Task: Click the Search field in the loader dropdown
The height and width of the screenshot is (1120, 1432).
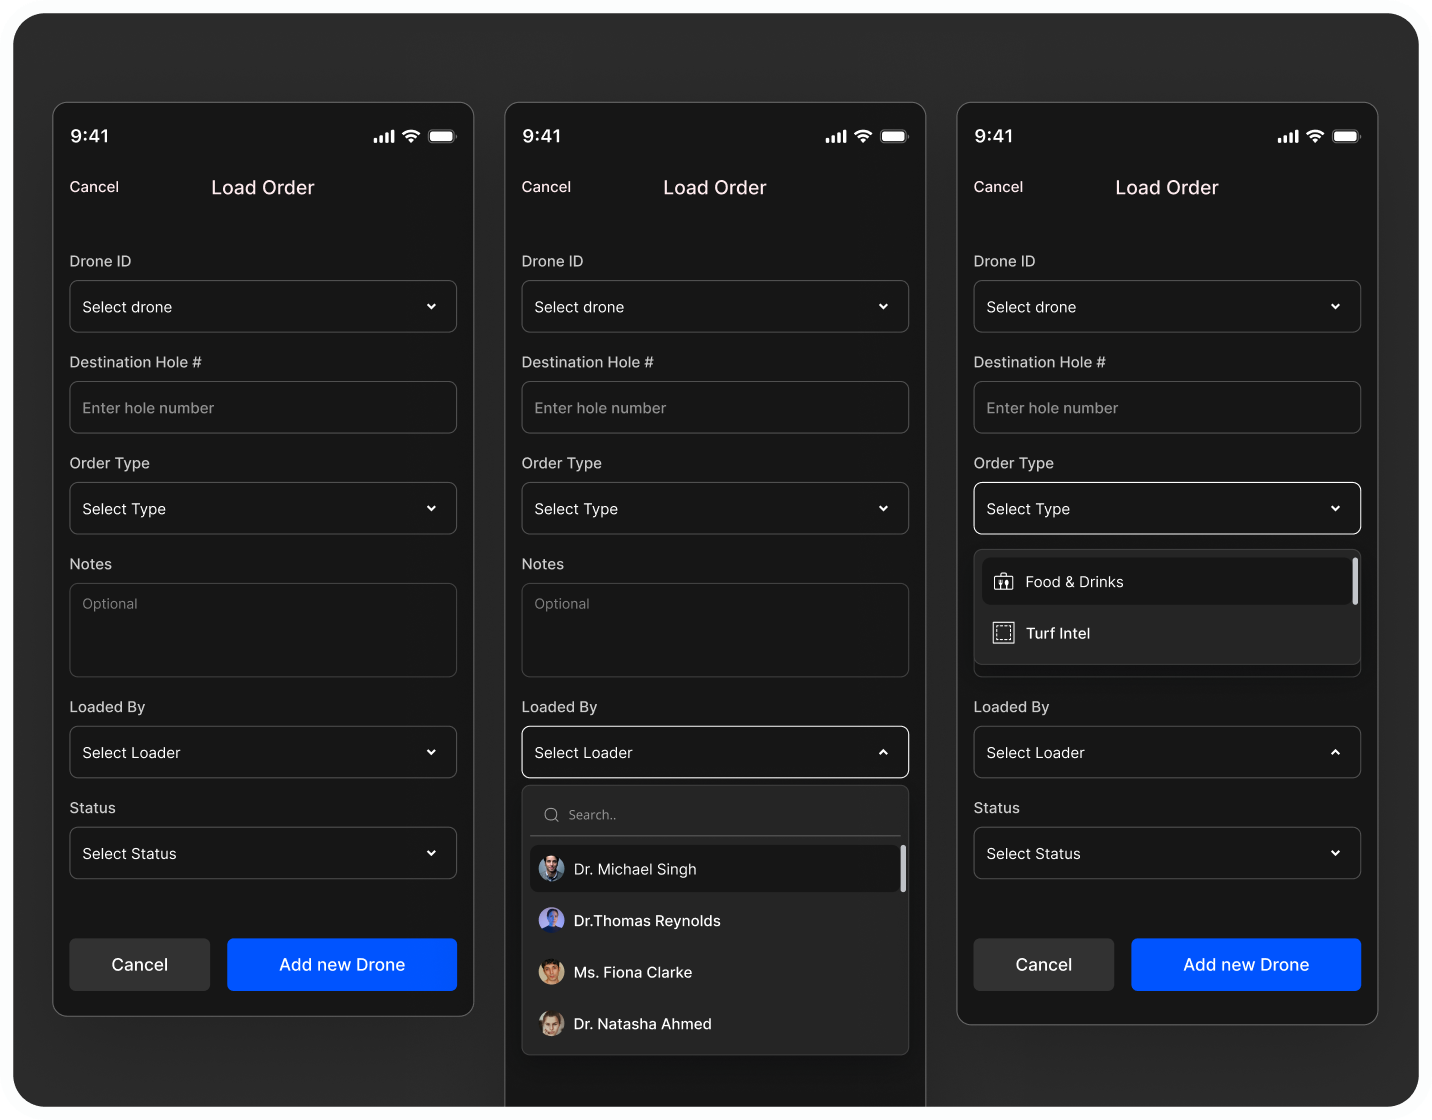Action: (x=720, y=815)
